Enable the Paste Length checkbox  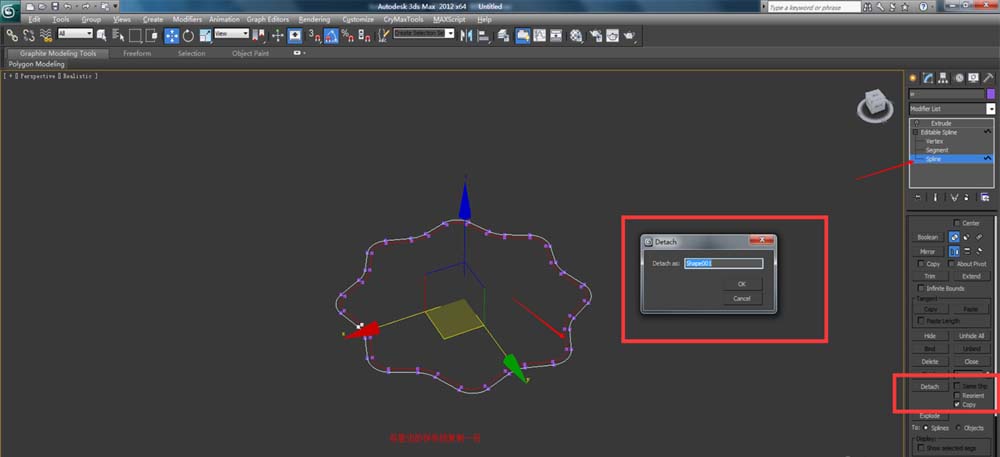pyautogui.click(x=921, y=321)
